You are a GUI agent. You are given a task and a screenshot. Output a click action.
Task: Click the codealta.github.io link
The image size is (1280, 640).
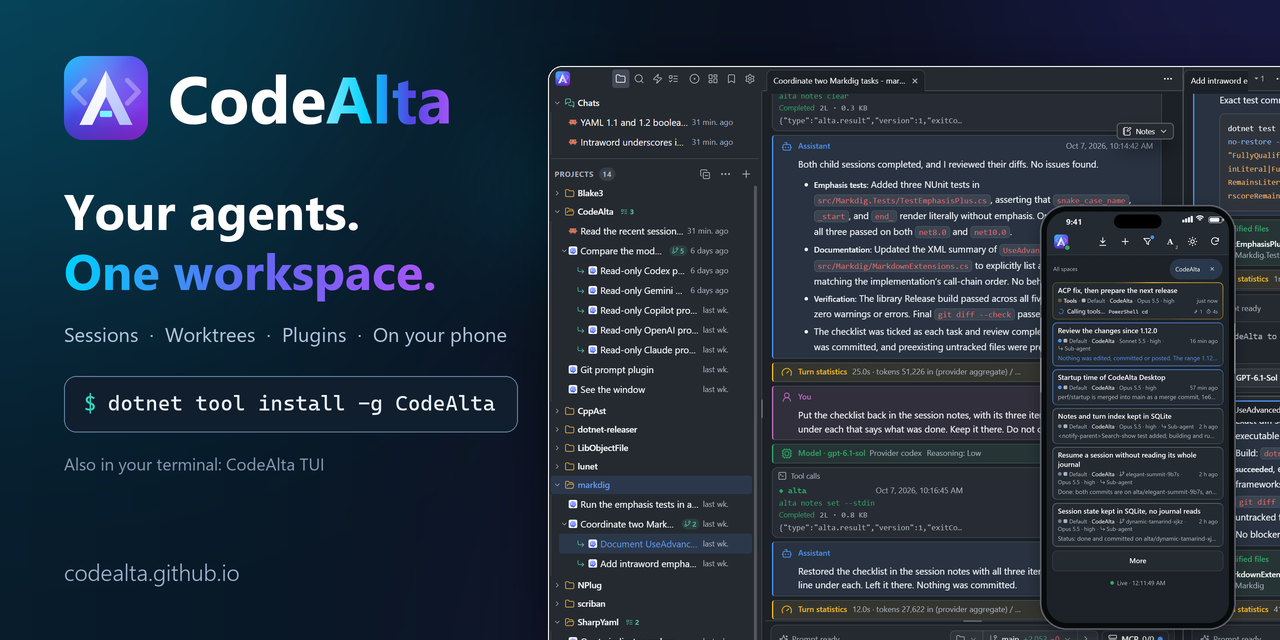[x=152, y=574]
